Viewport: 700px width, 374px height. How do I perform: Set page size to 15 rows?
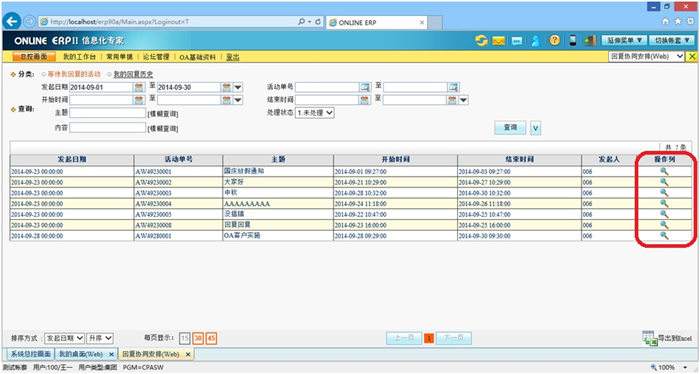pyautogui.click(x=185, y=338)
